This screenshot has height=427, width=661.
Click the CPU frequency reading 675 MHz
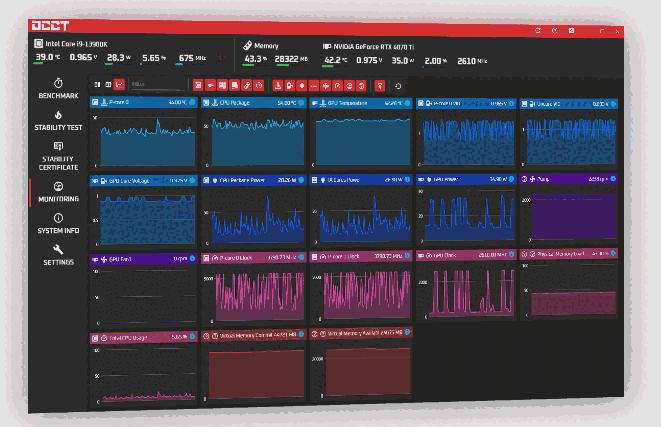(x=192, y=58)
